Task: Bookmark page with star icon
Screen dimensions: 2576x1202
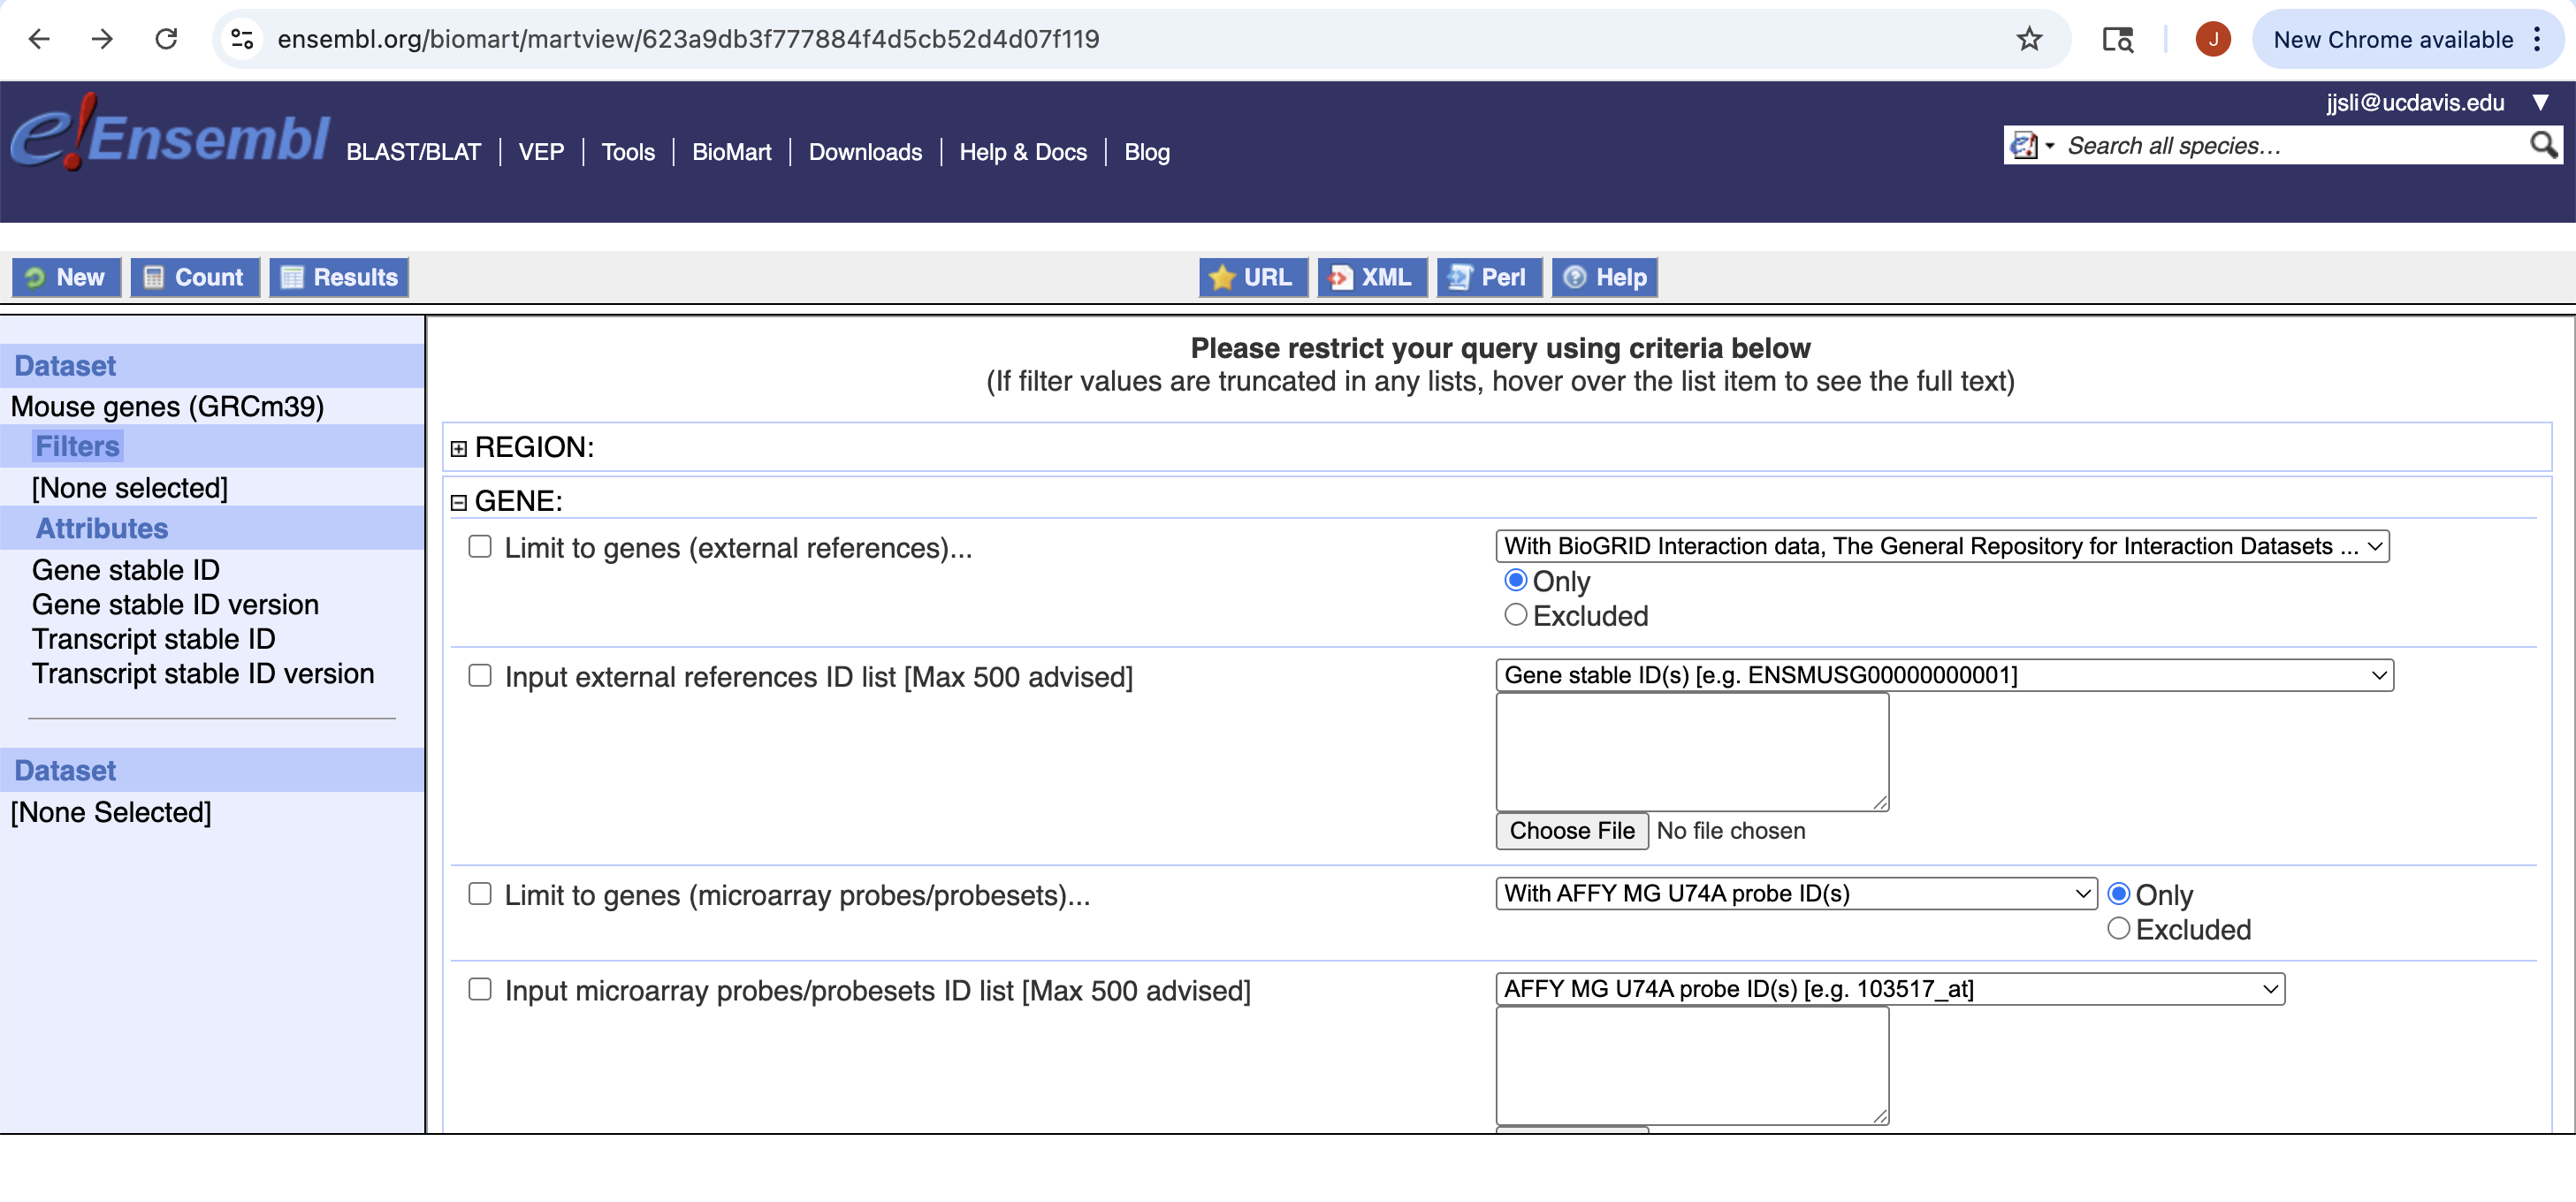Action: click(2028, 39)
